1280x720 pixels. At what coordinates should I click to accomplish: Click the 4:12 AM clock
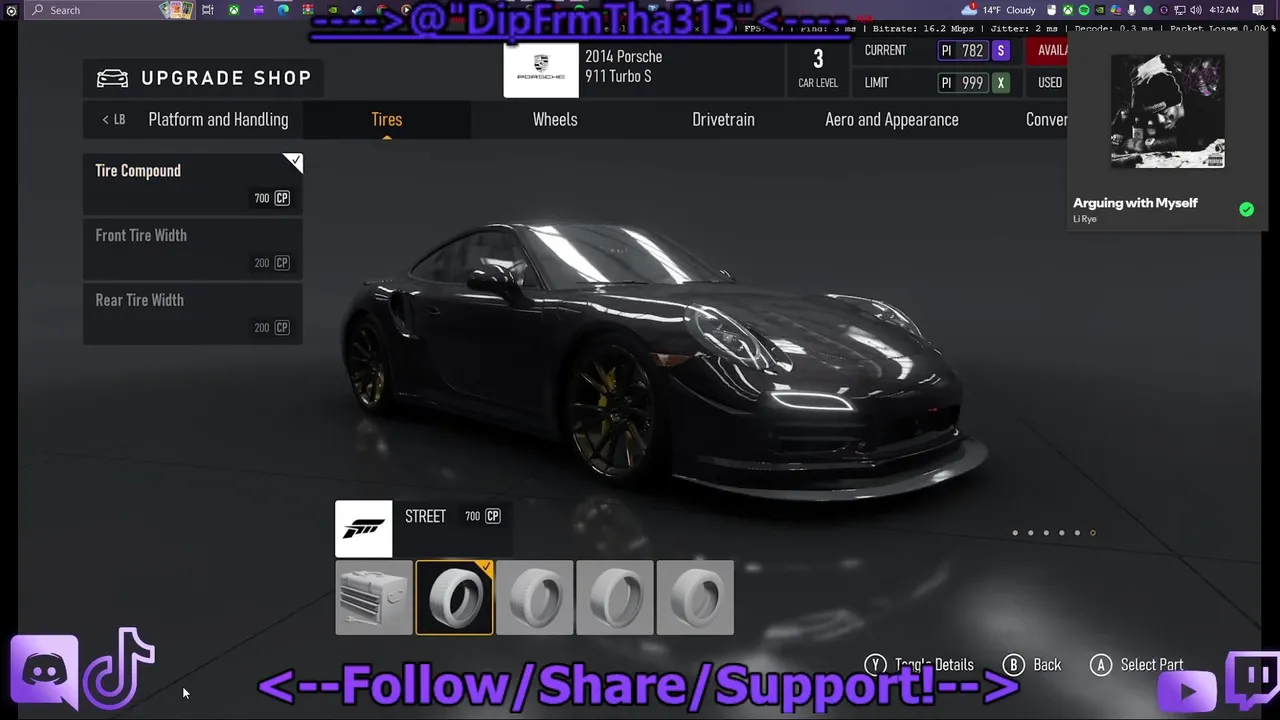pyautogui.click(x=1224, y=10)
